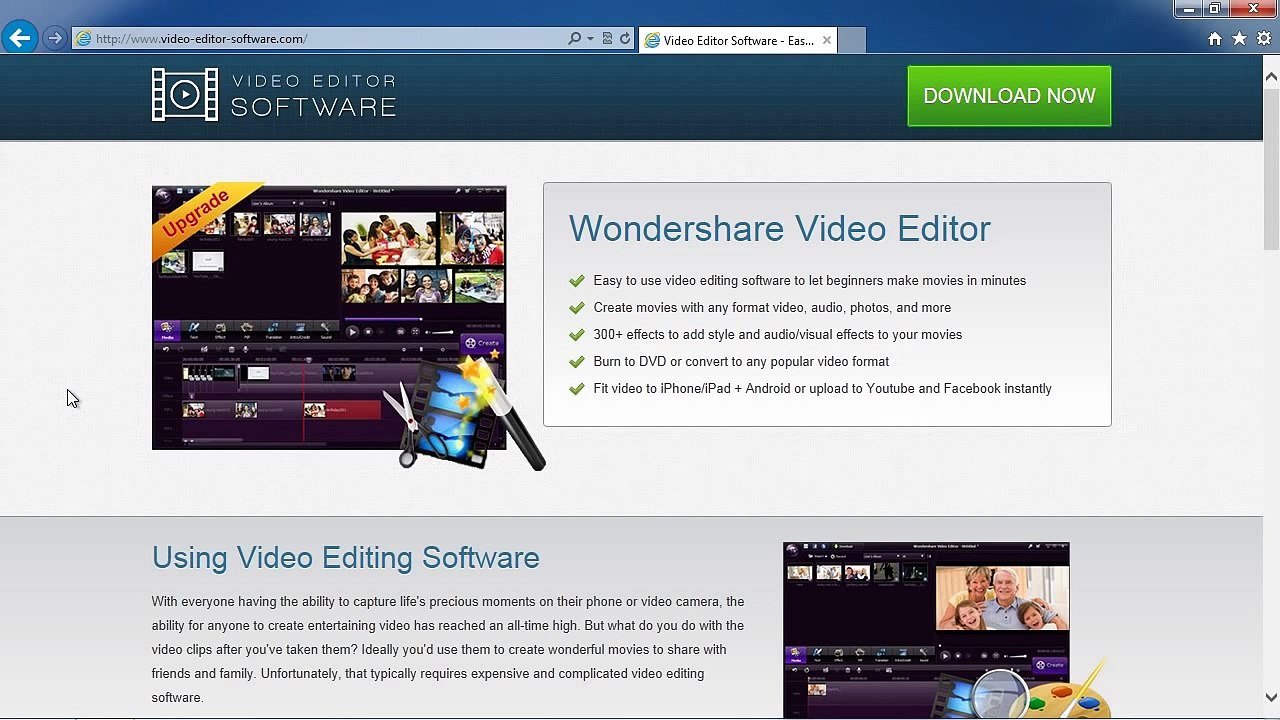Screen dimensions: 1280x720
Task: Click the vertical scrollbar thumb
Action: (1271, 168)
